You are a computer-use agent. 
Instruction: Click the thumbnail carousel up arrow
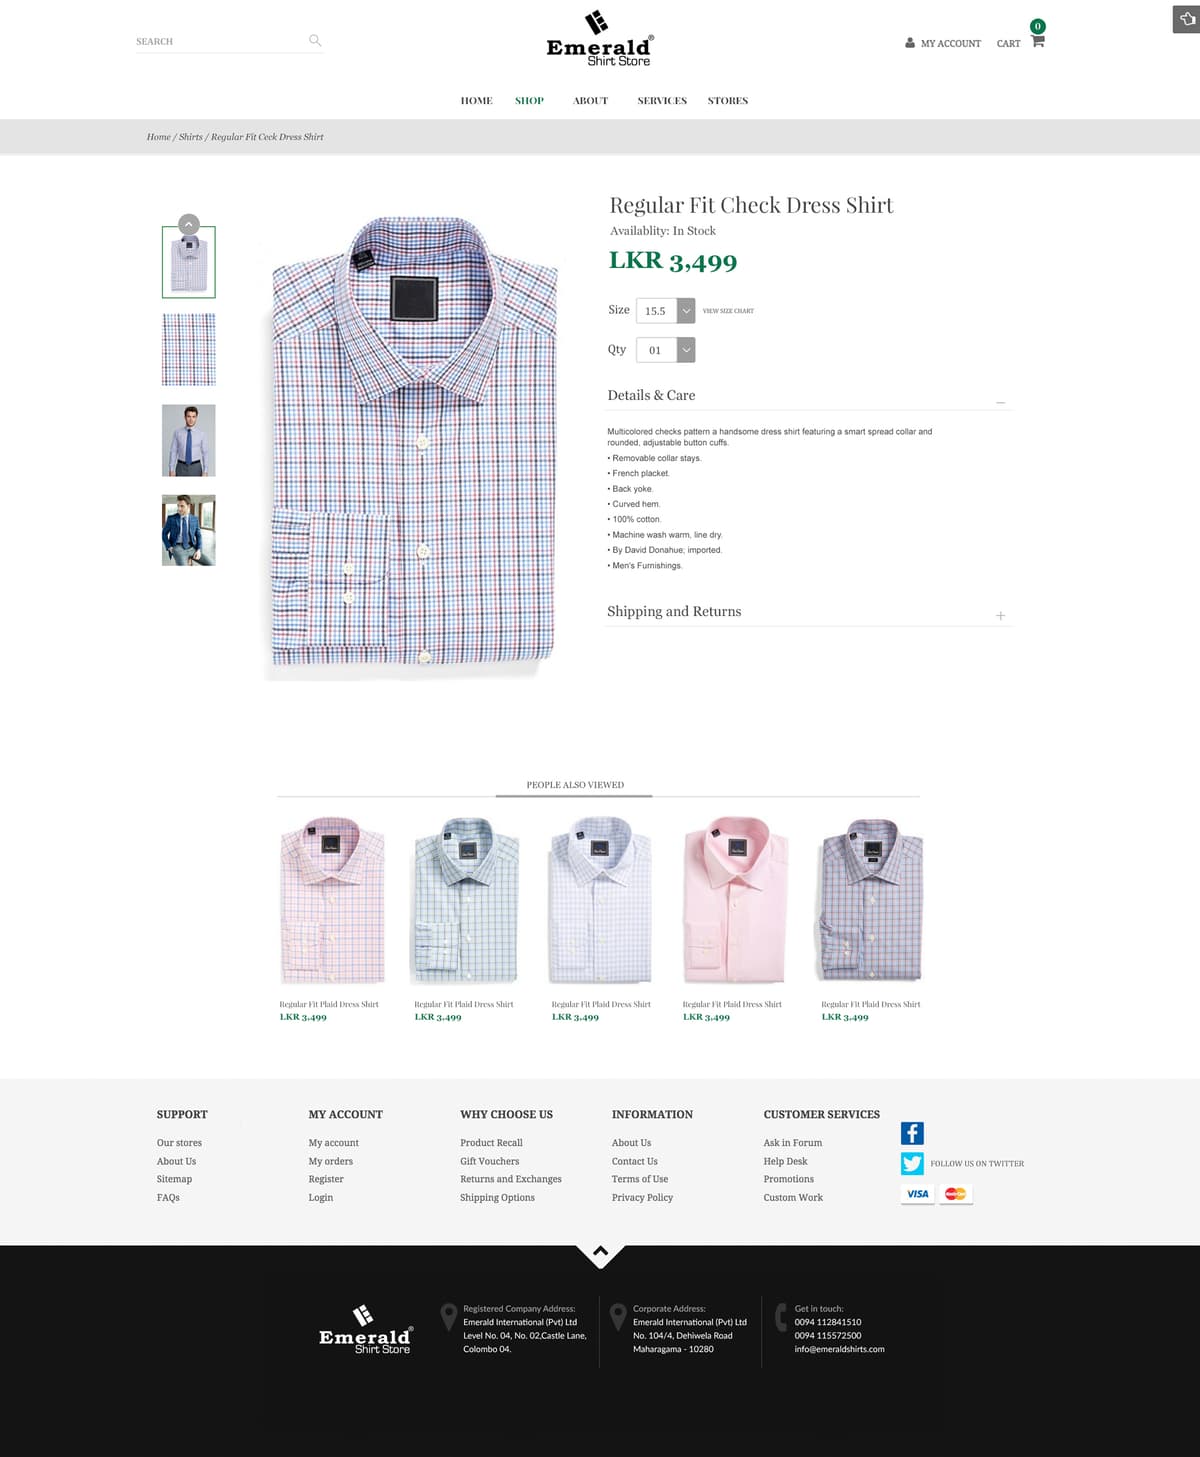click(x=189, y=224)
